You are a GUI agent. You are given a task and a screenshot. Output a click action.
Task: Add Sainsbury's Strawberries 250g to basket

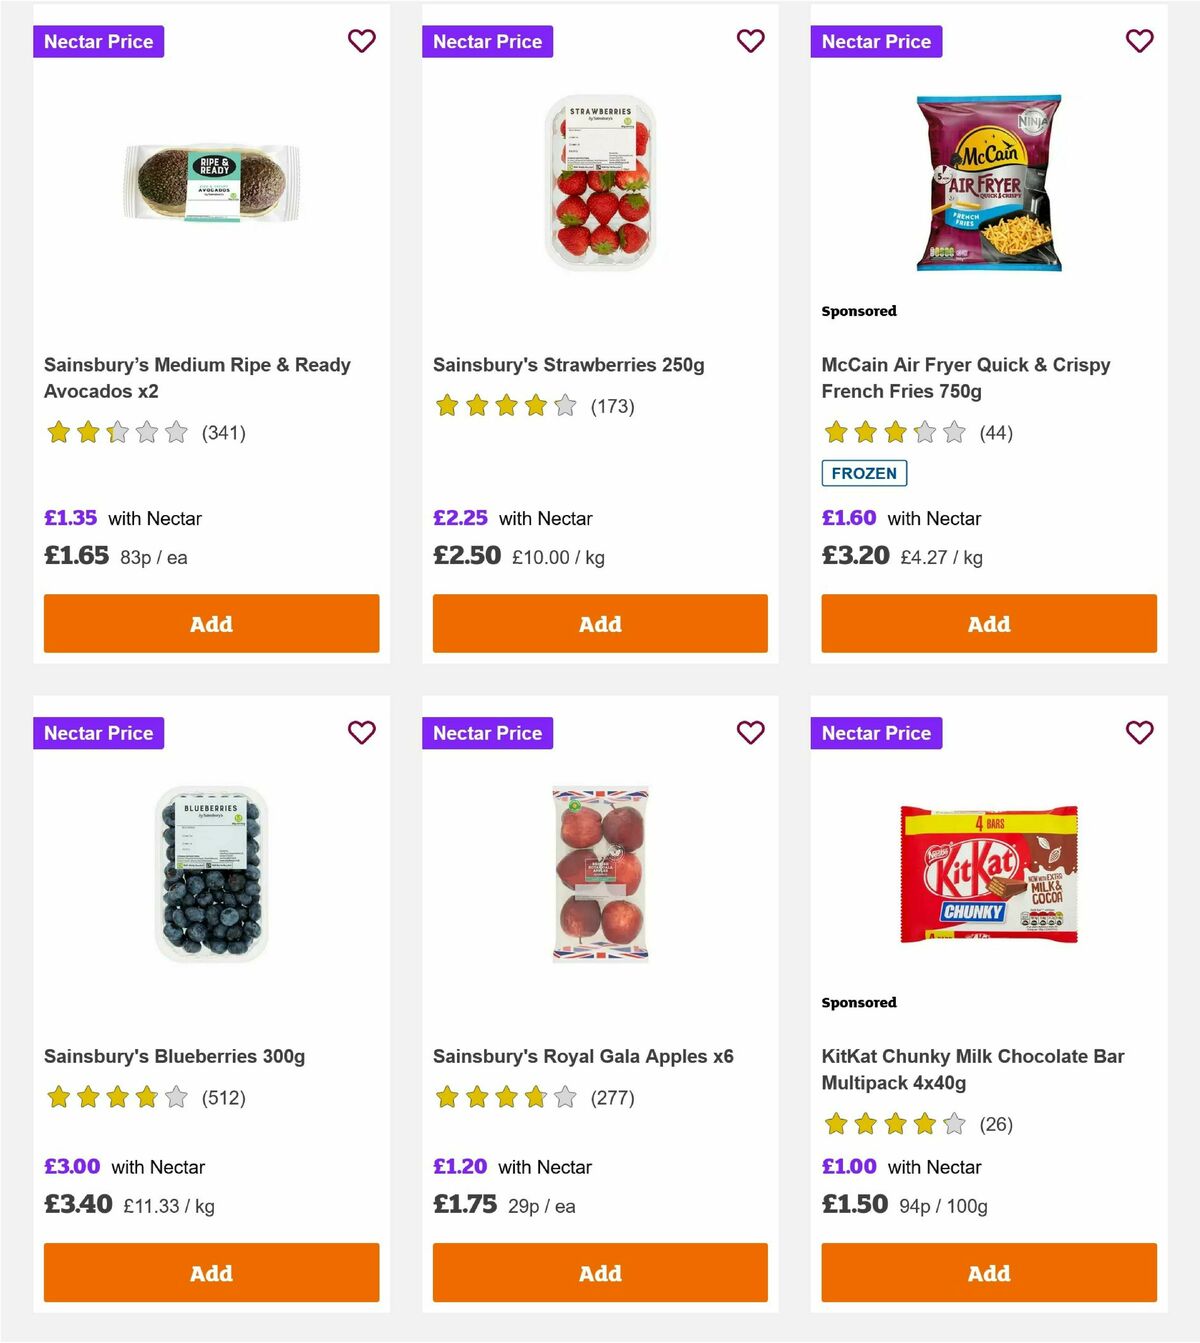tap(599, 623)
